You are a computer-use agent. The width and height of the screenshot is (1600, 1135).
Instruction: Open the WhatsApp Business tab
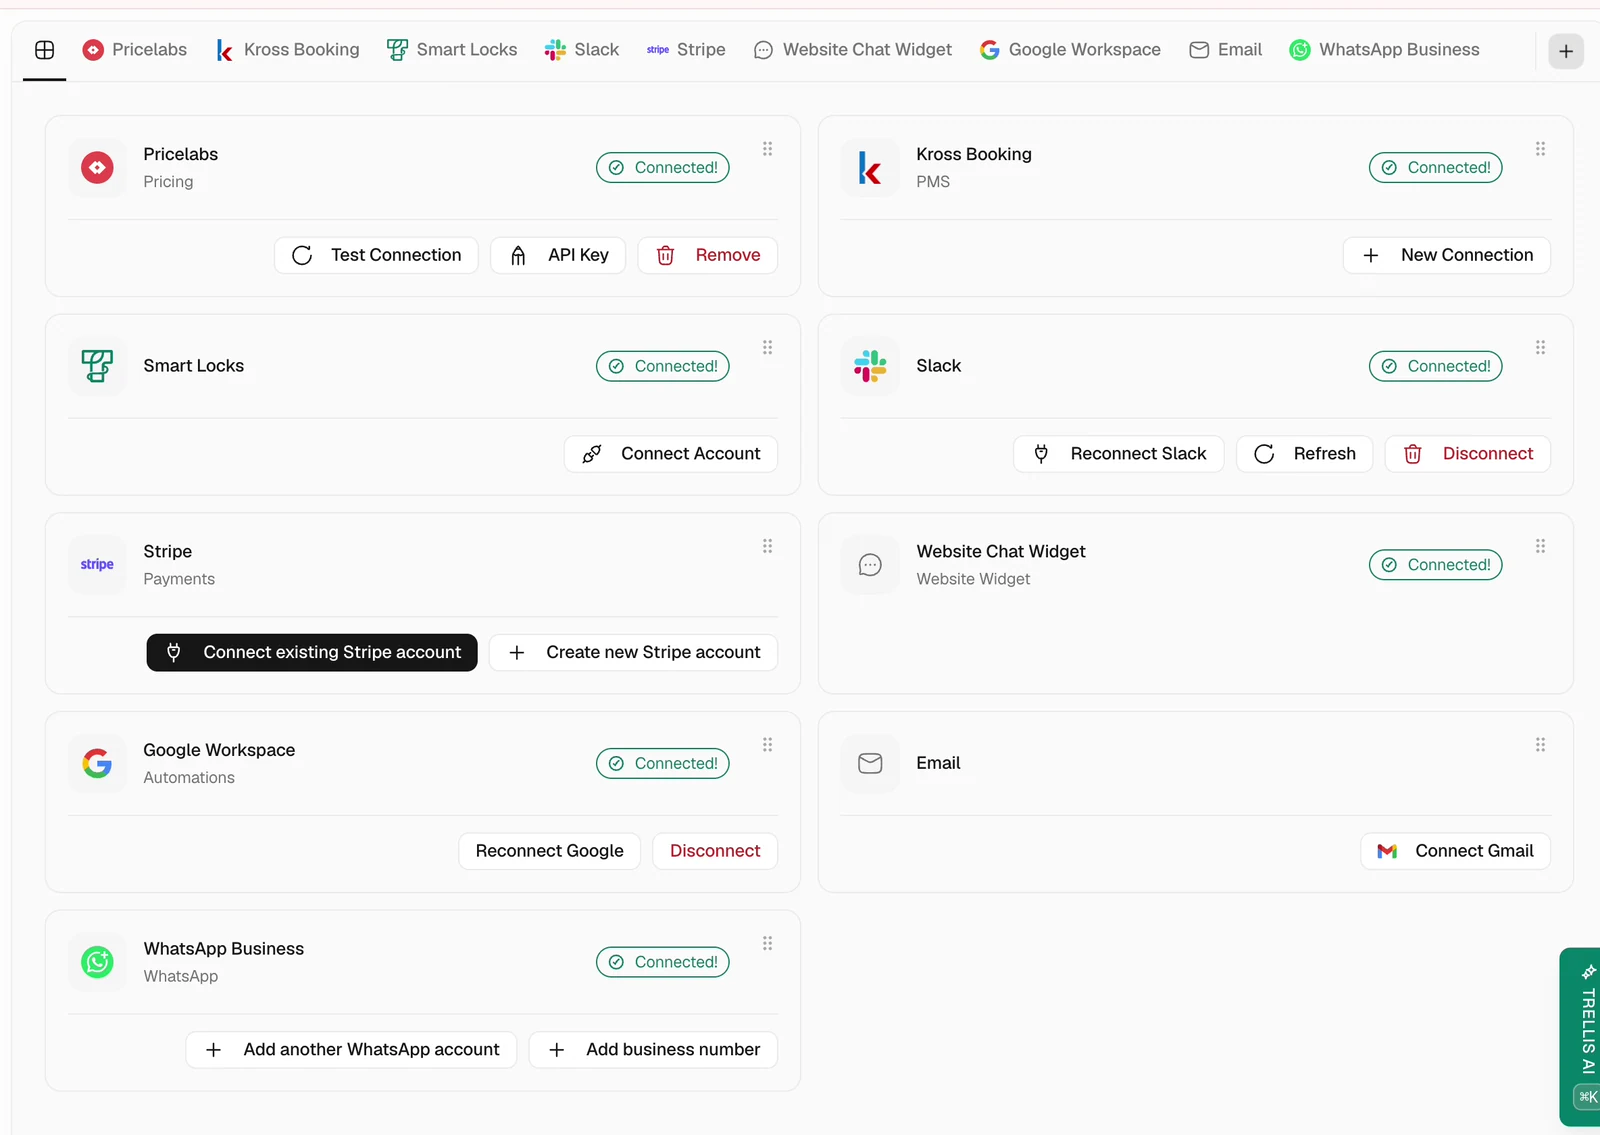click(1384, 50)
